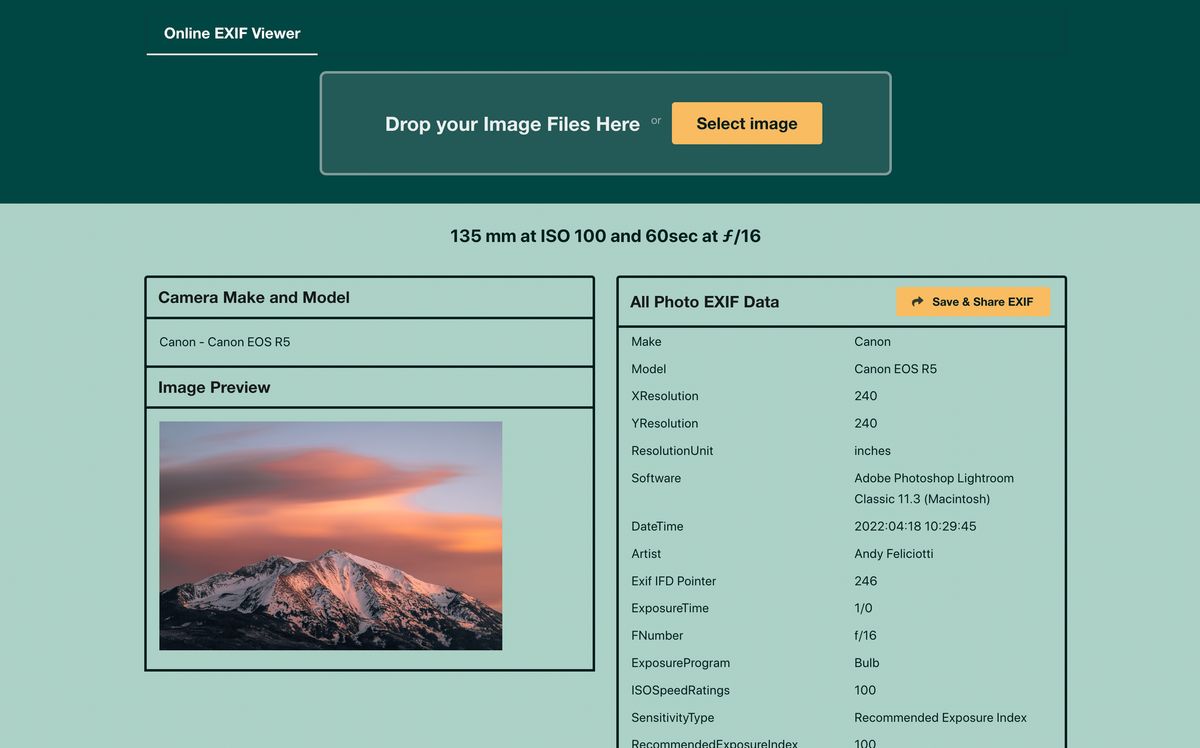
Task: Click the share arrow icon on Save button
Action: point(917,301)
